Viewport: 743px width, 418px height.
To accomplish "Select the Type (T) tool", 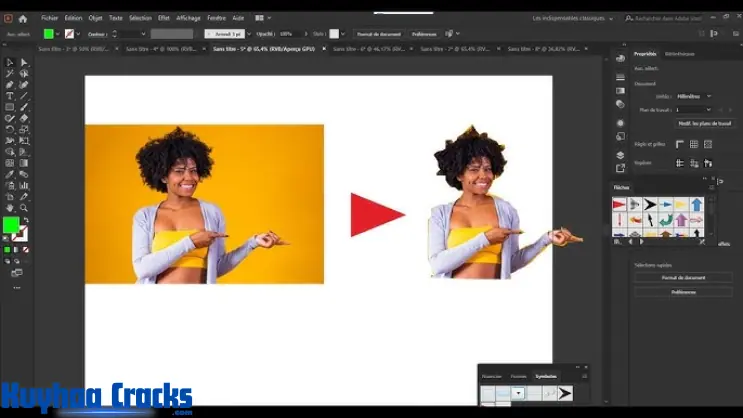I will point(10,96).
